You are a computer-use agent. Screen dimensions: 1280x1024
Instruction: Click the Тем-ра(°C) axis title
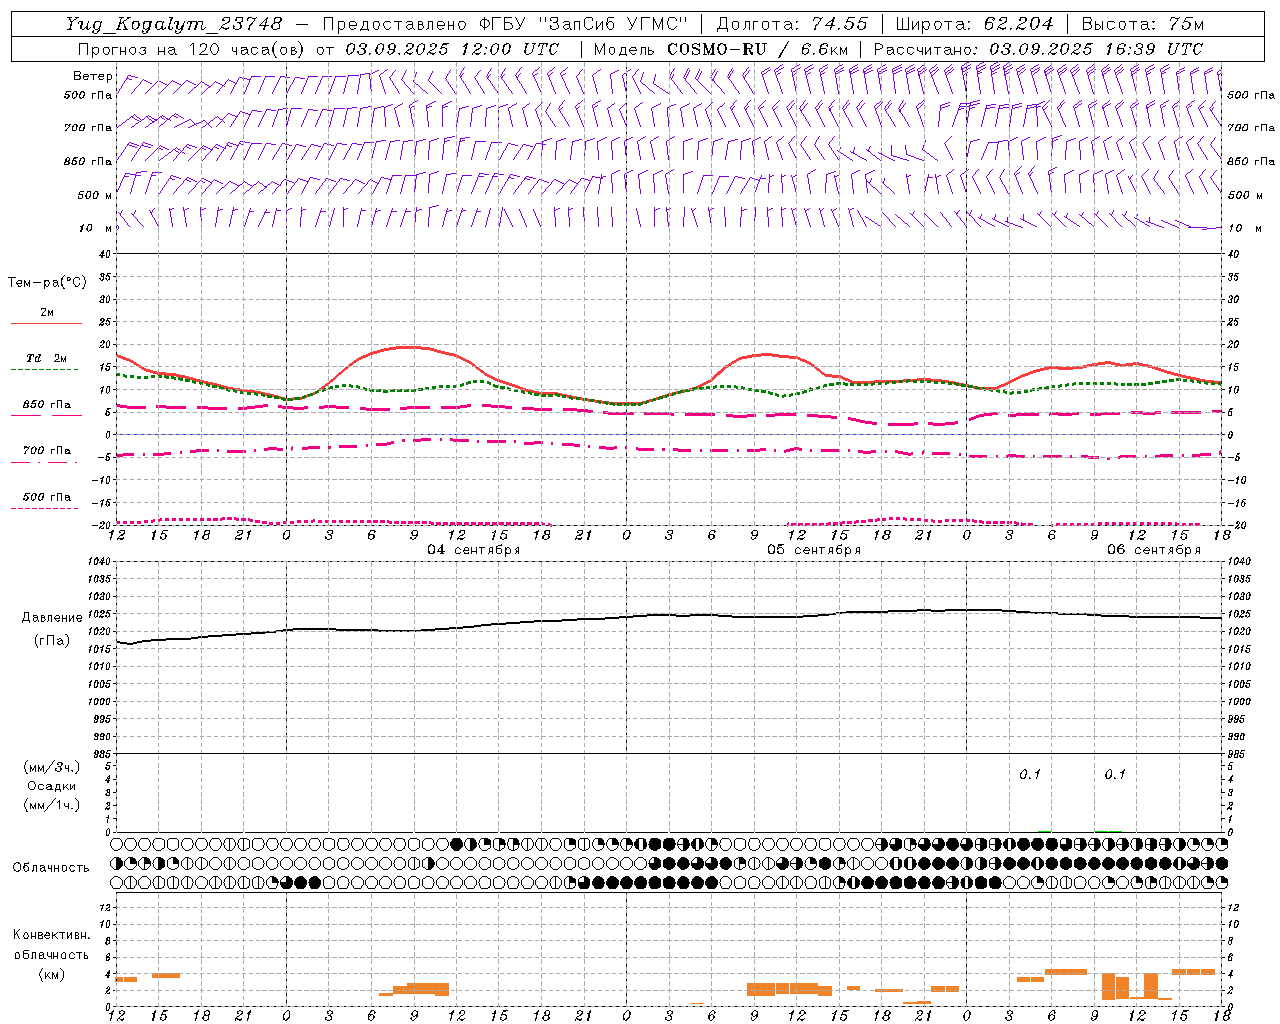coord(47,283)
